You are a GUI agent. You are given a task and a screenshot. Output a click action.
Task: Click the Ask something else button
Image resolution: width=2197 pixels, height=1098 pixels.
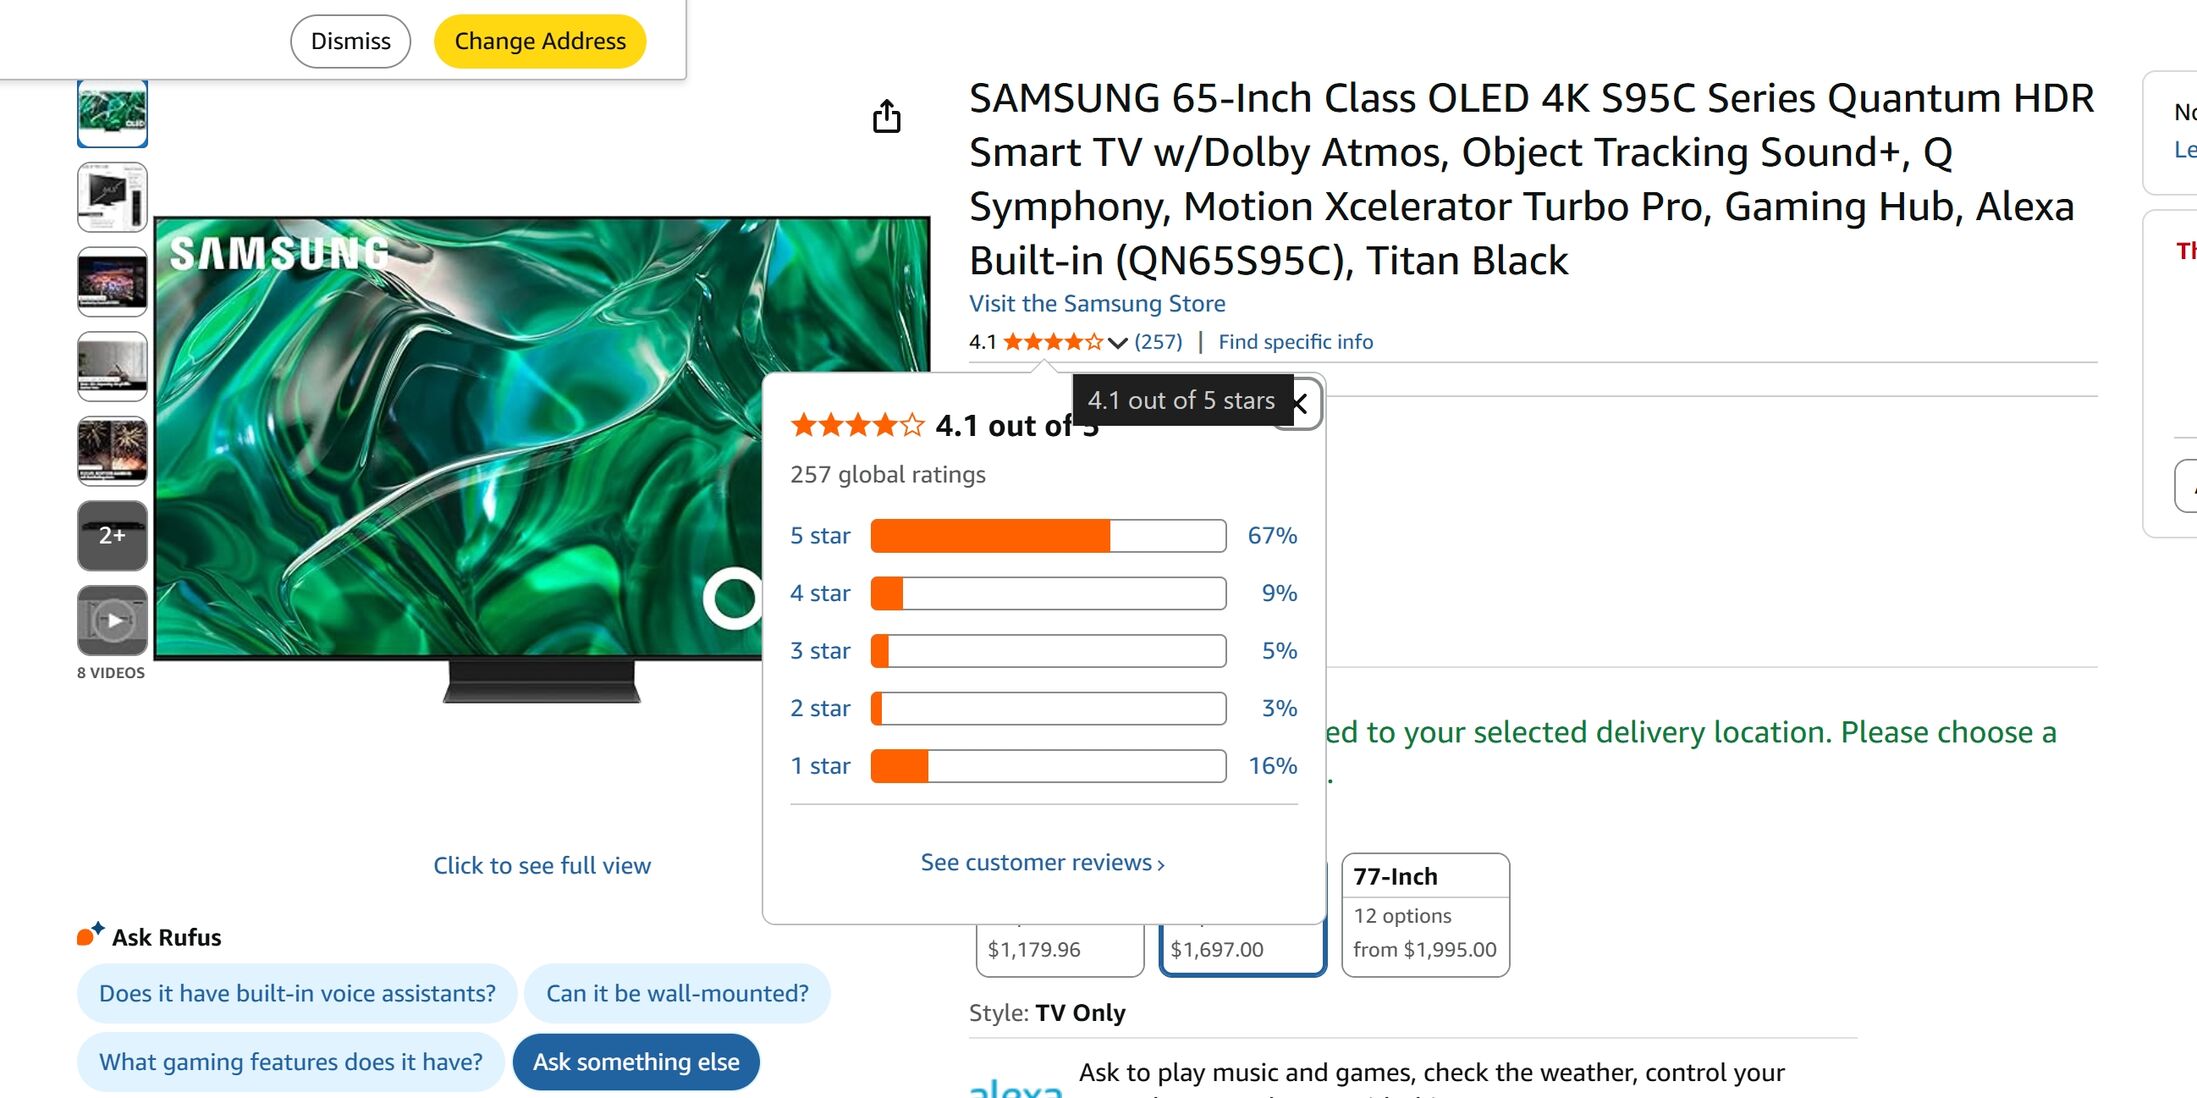pyautogui.click(x=636, y=1062)
